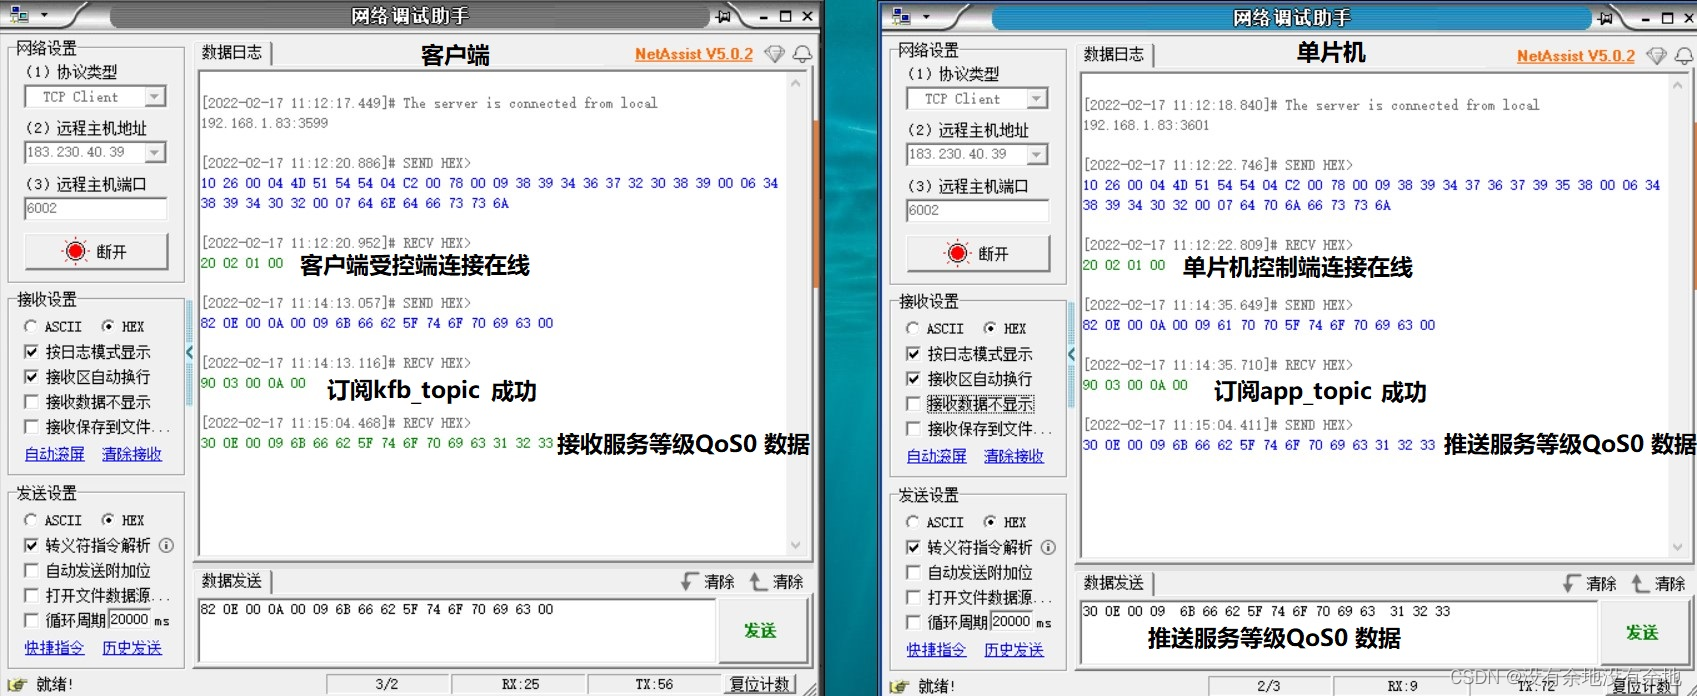The height and width of the screenshot is (696, 1697).
Task: Click the diamond icon in right window
Action: coord(1656,56)
